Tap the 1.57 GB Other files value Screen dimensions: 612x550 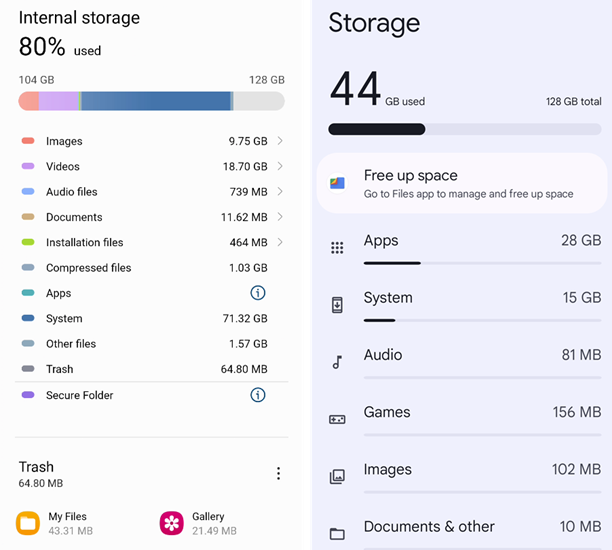[248, 344]
